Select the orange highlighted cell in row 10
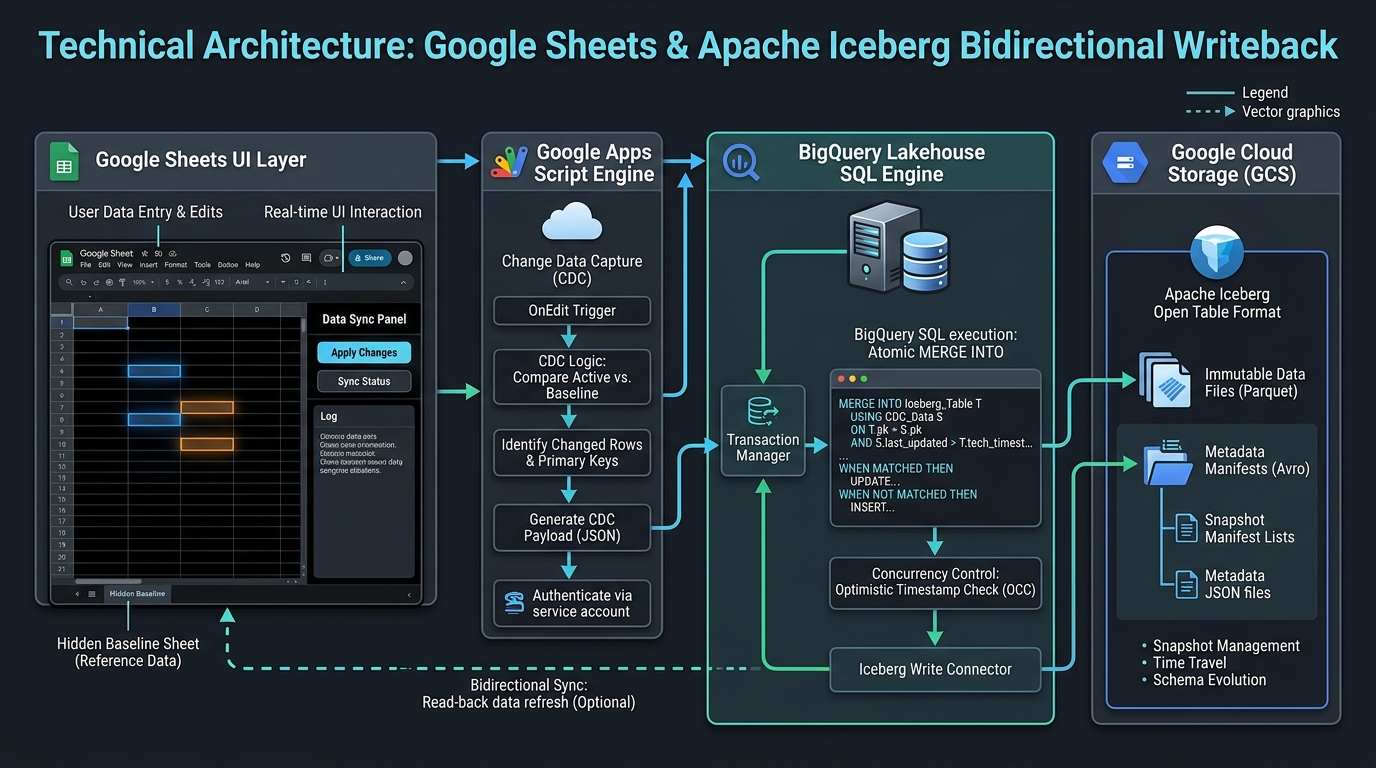Image resolution: width=1376 pixels, height=768 pixels. 207,444
